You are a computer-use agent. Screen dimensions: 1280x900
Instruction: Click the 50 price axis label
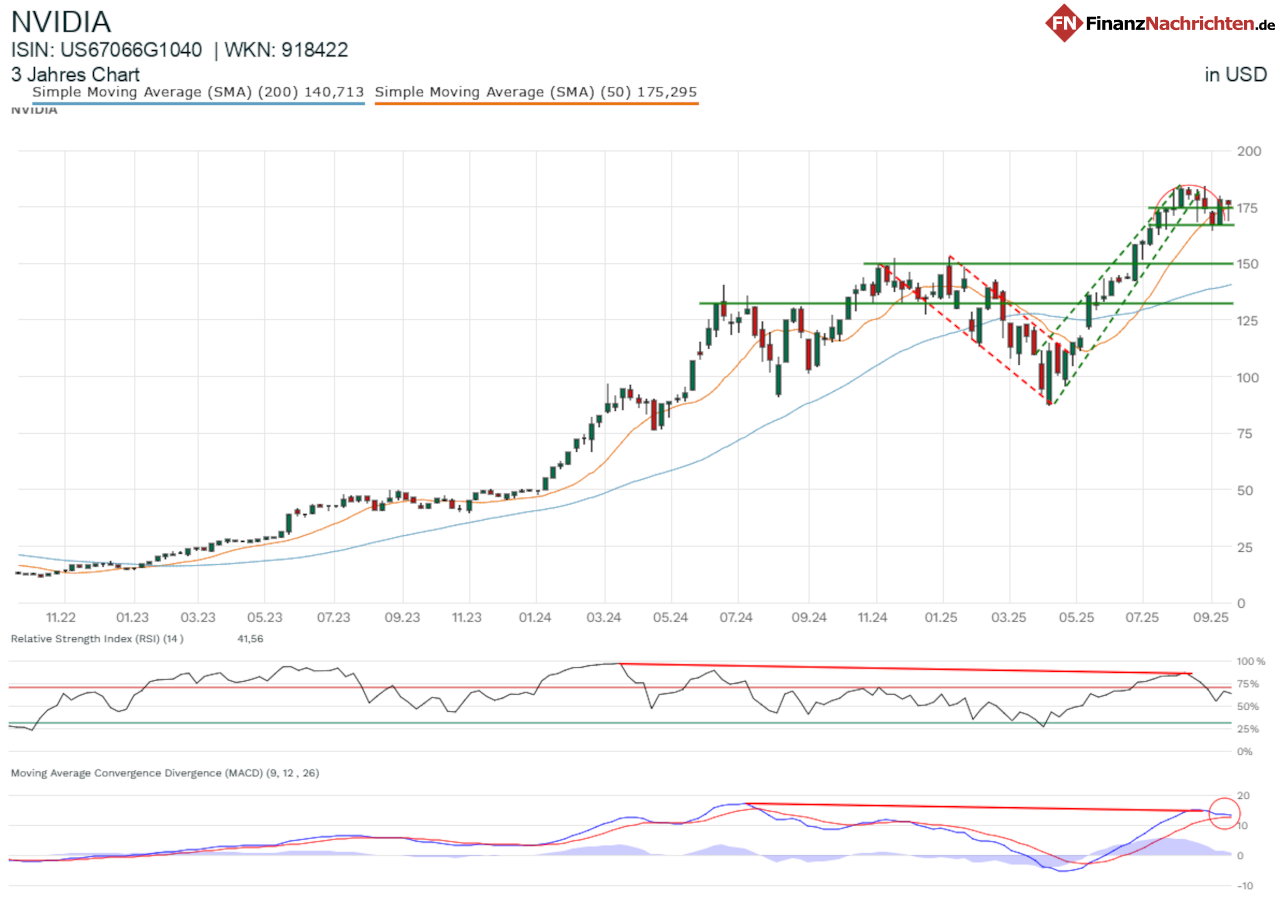click(x=1245, y=490)
